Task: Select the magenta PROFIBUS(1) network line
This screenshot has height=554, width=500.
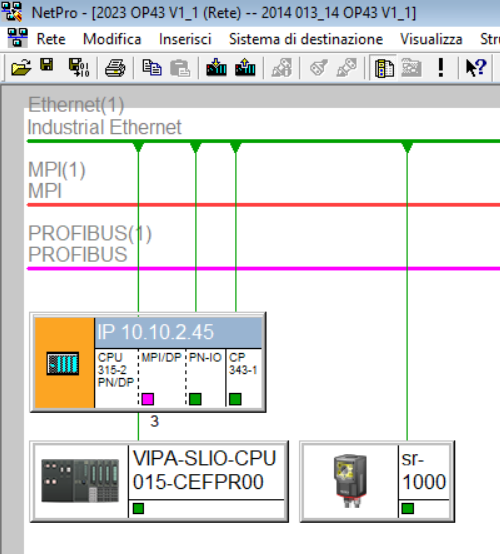Action: [263, 269]
